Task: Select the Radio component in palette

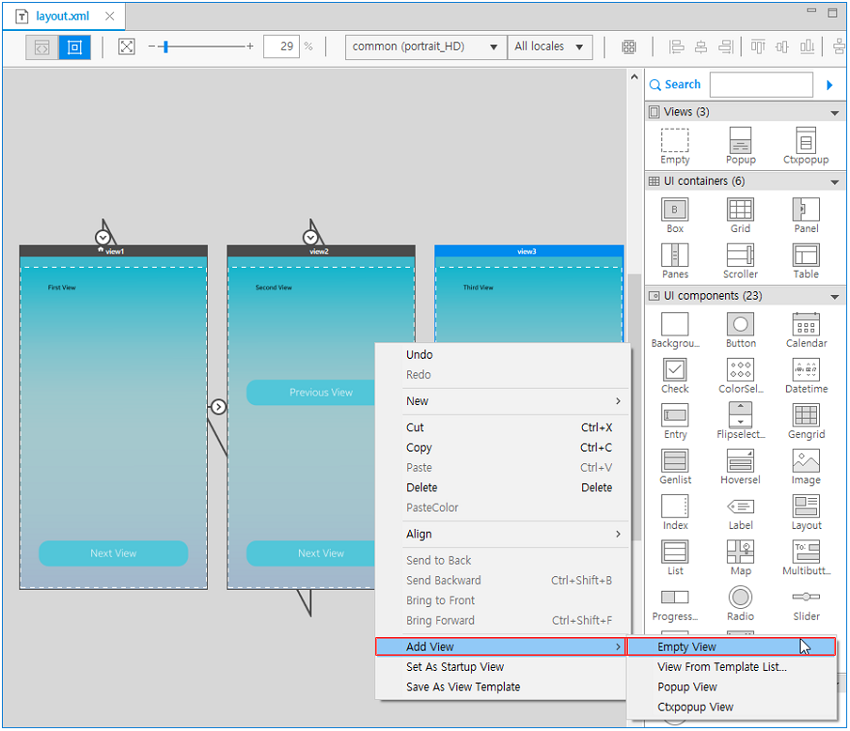Action: coord(740,598)
